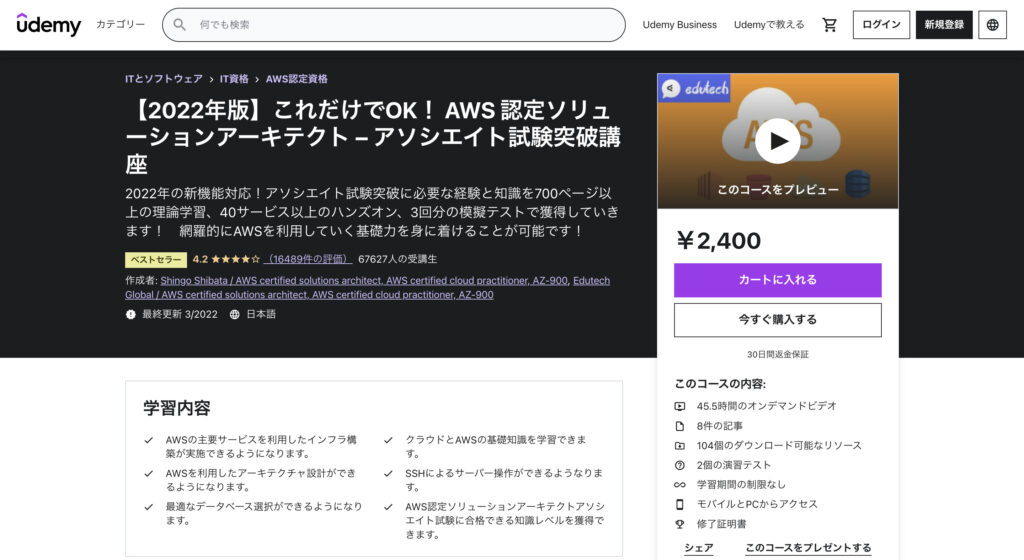The height and width of the screenshot is (560, 1024).
Task: Click the このコースの内容 heading
Action: tap(720, 384)
